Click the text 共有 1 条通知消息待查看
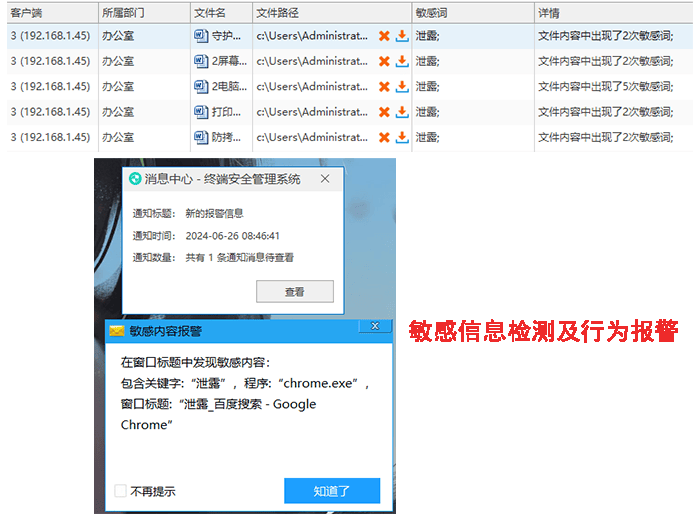The width and height of the screenshot is (700, 522). pyautogui.click(x=240, y=258)
